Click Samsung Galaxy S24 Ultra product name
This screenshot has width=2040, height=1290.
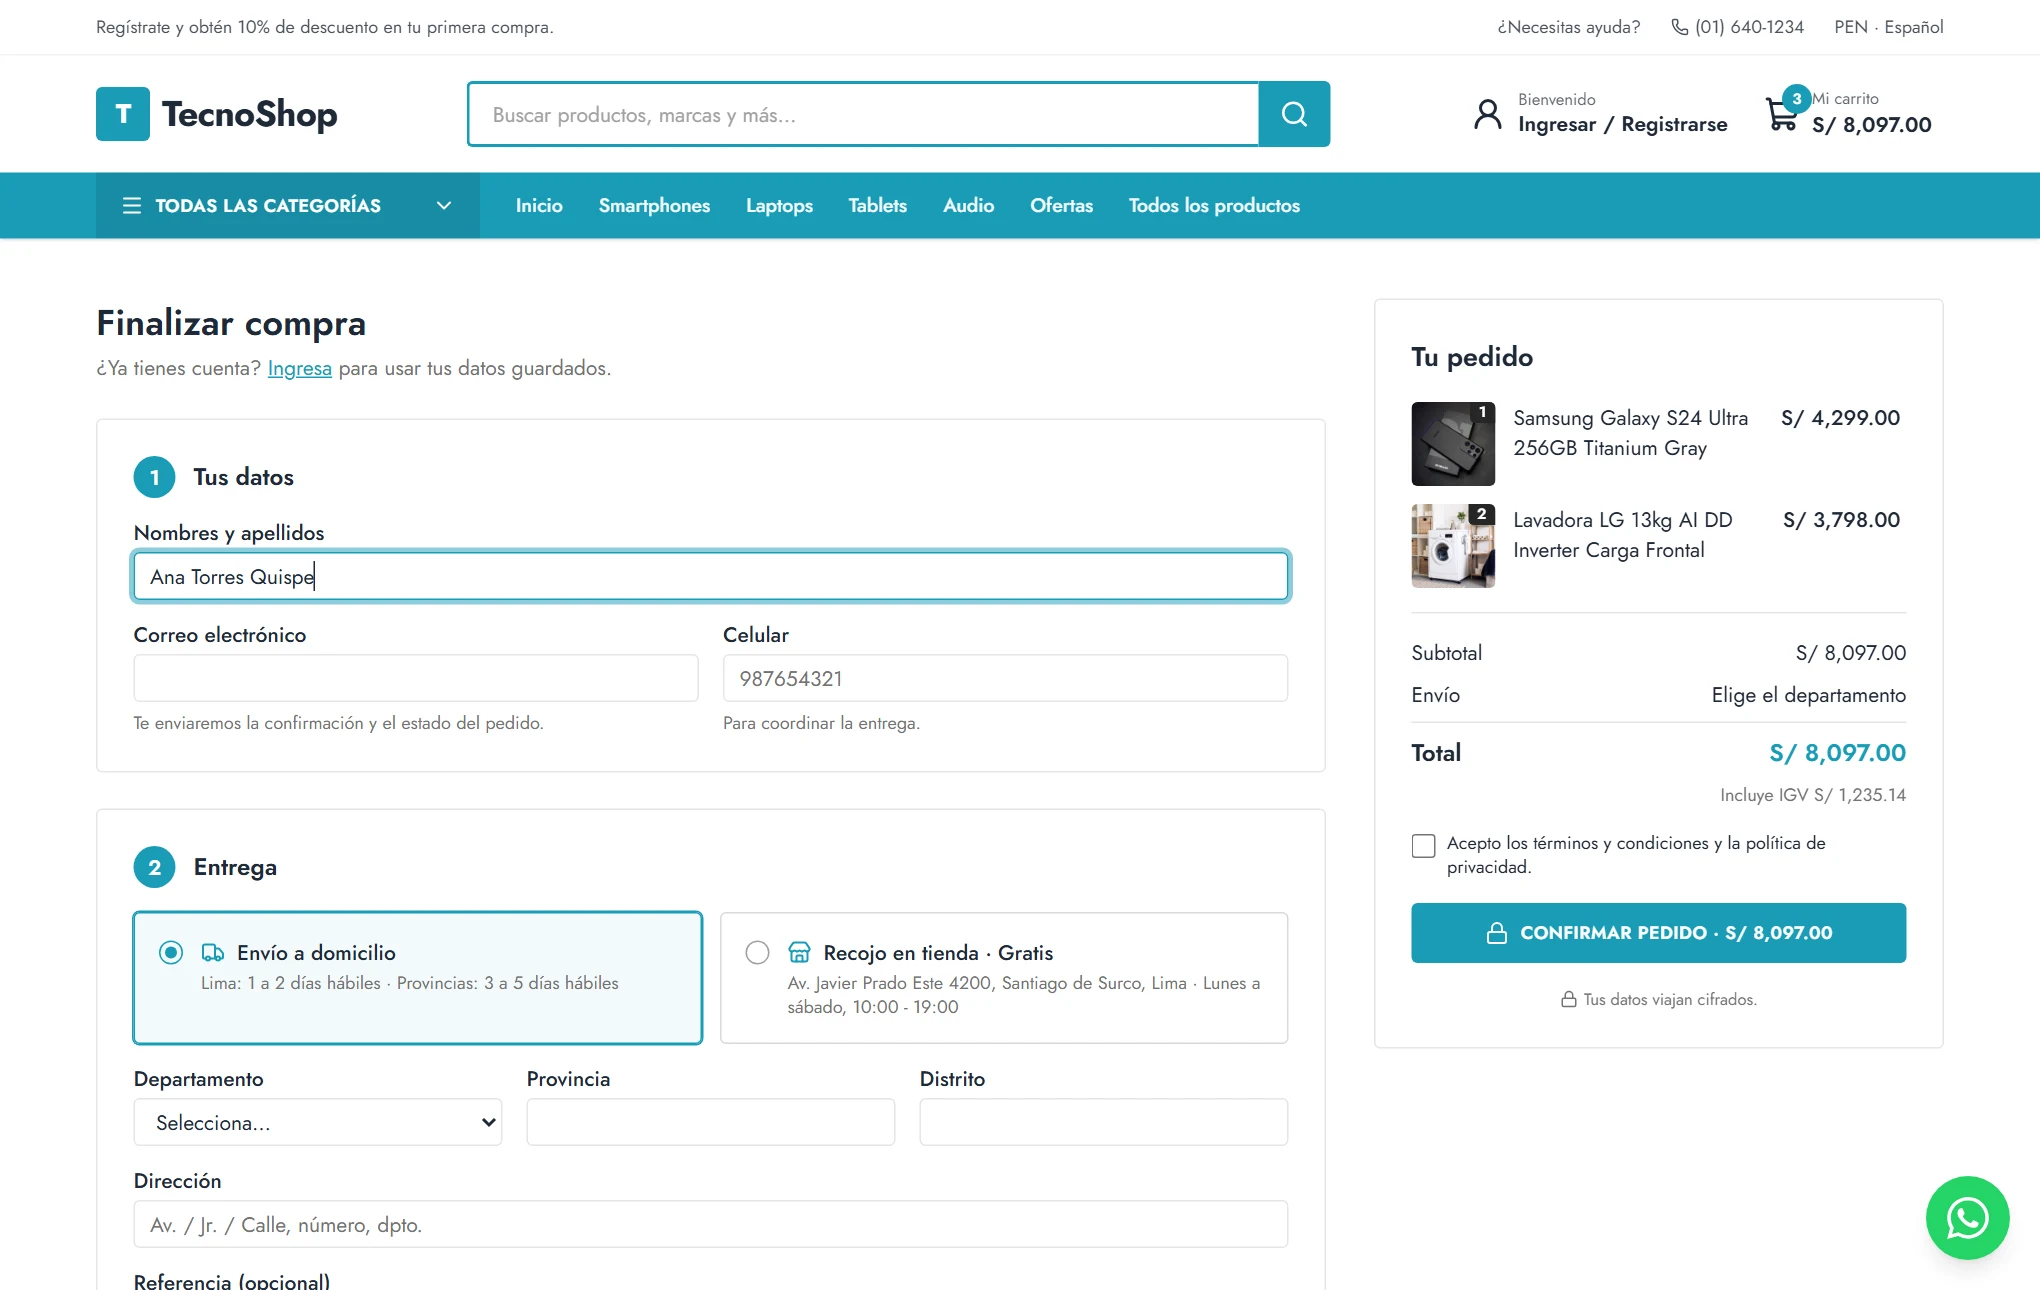click(x=1630, y=433)
